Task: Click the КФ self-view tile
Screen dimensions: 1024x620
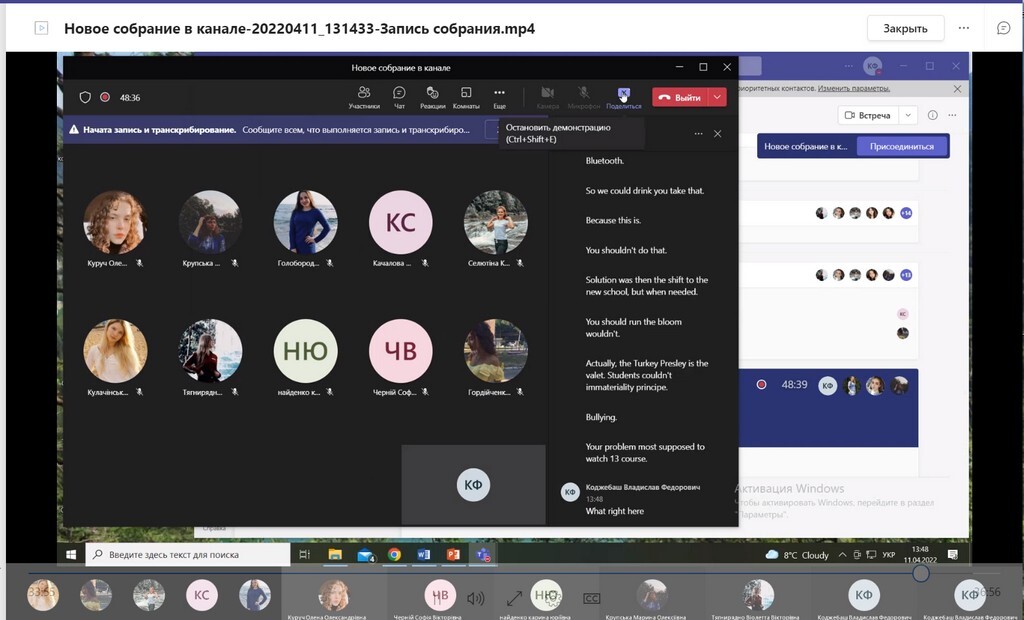Action: [473, 485]
